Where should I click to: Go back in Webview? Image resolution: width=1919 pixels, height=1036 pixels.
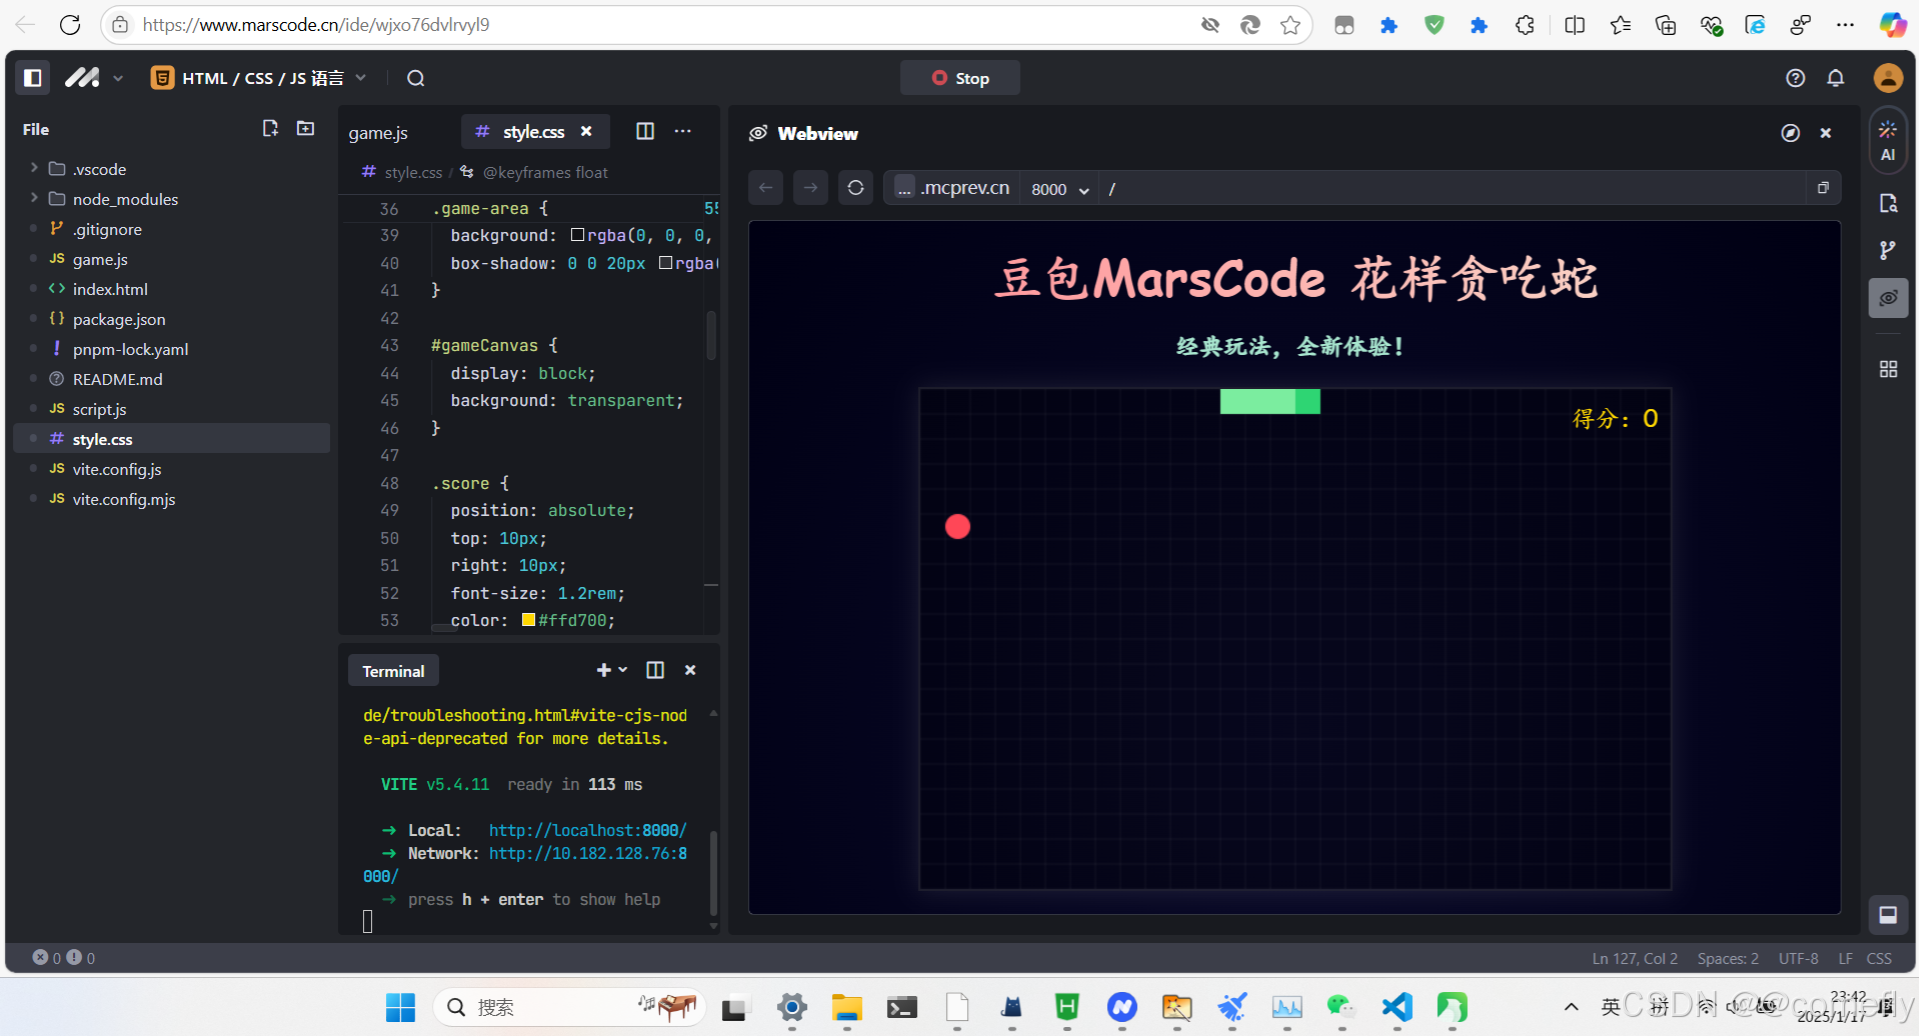coord(766,187)
